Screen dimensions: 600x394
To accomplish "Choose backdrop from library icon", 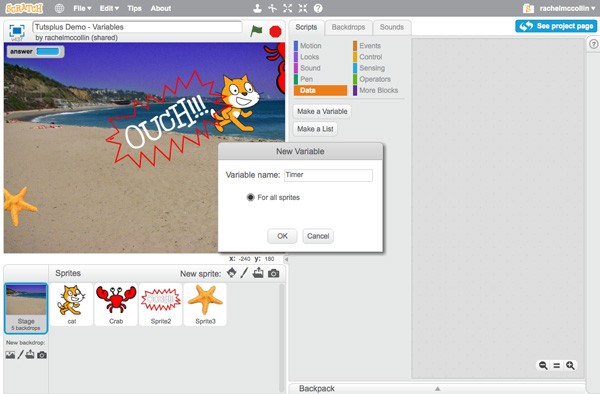I will coord(10,355).
